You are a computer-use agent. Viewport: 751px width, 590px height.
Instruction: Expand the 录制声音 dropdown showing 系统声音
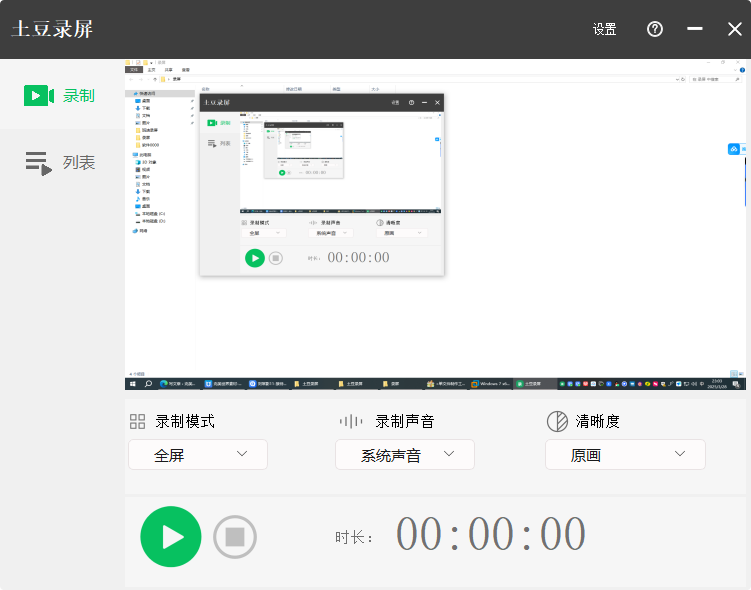click(405, 454)
